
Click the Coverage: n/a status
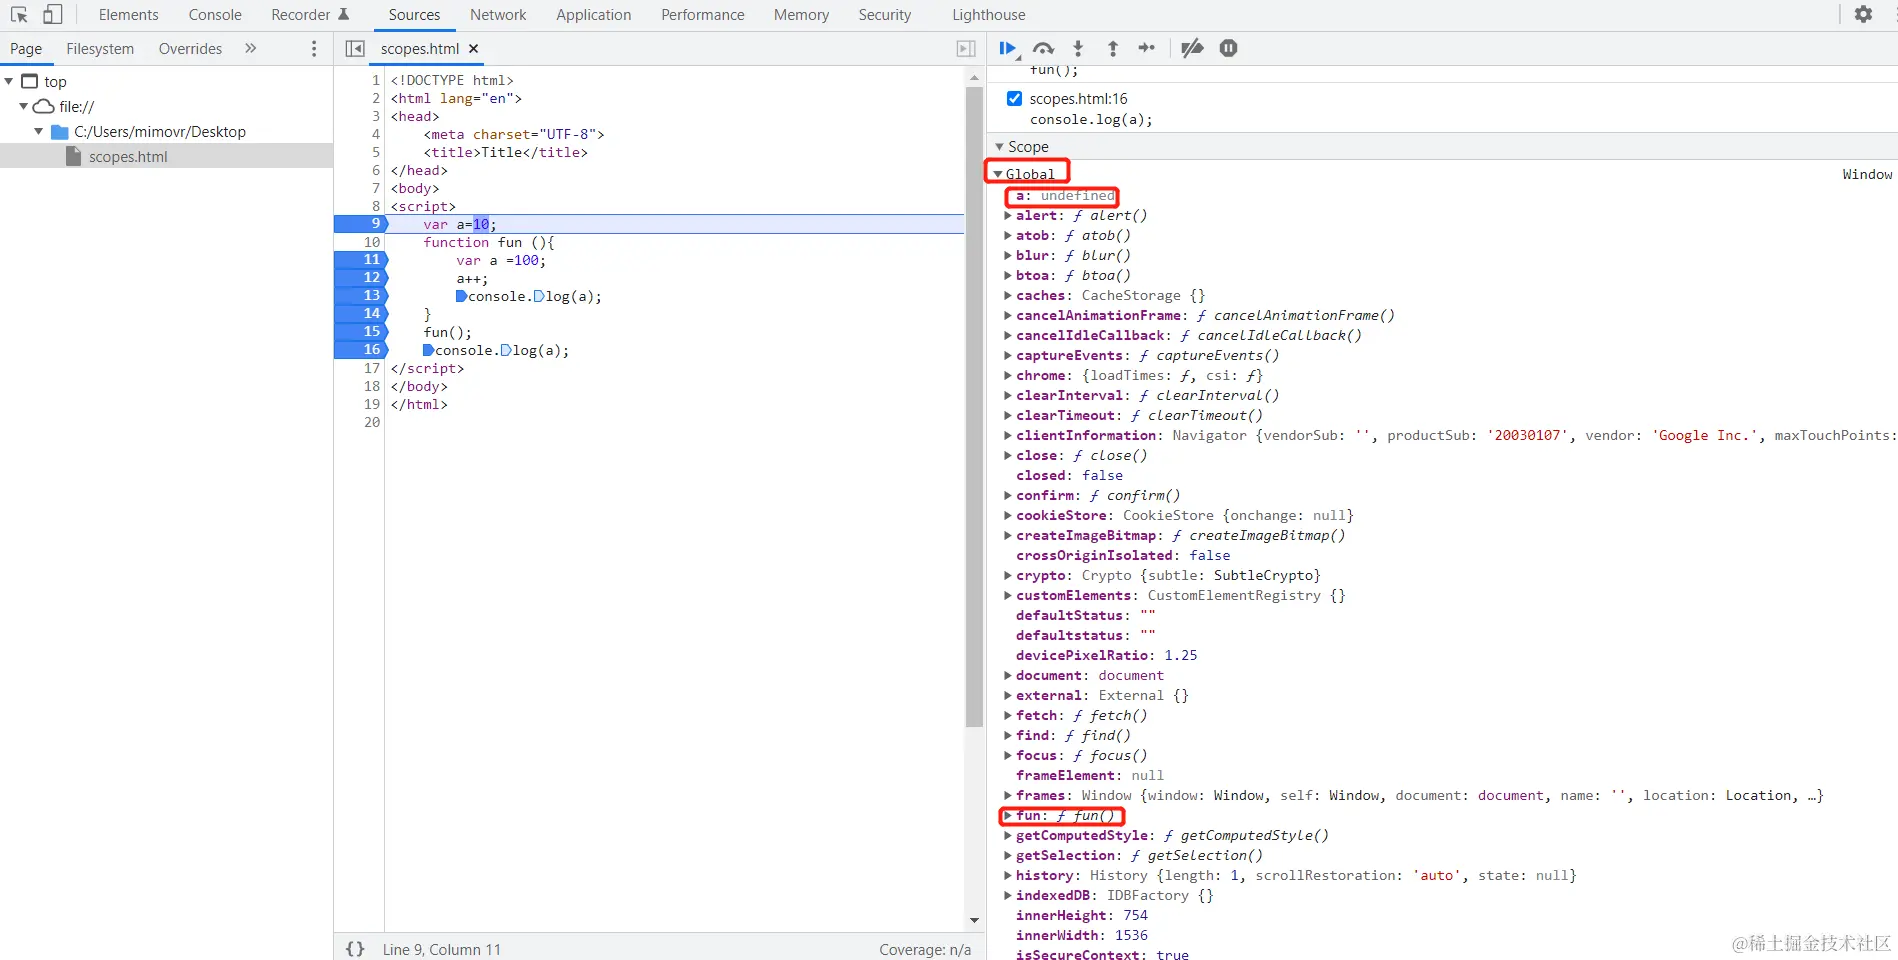[925, 949]
